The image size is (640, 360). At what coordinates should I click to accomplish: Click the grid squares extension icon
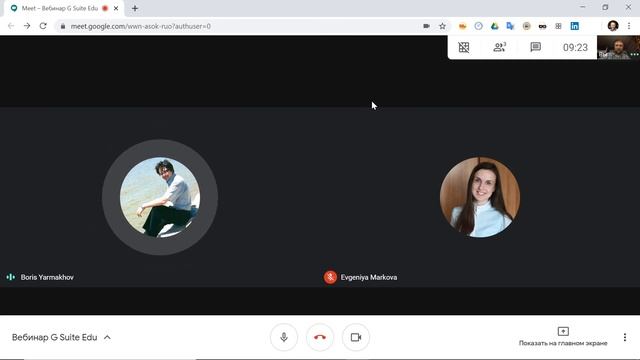click(x=558, y=26)
